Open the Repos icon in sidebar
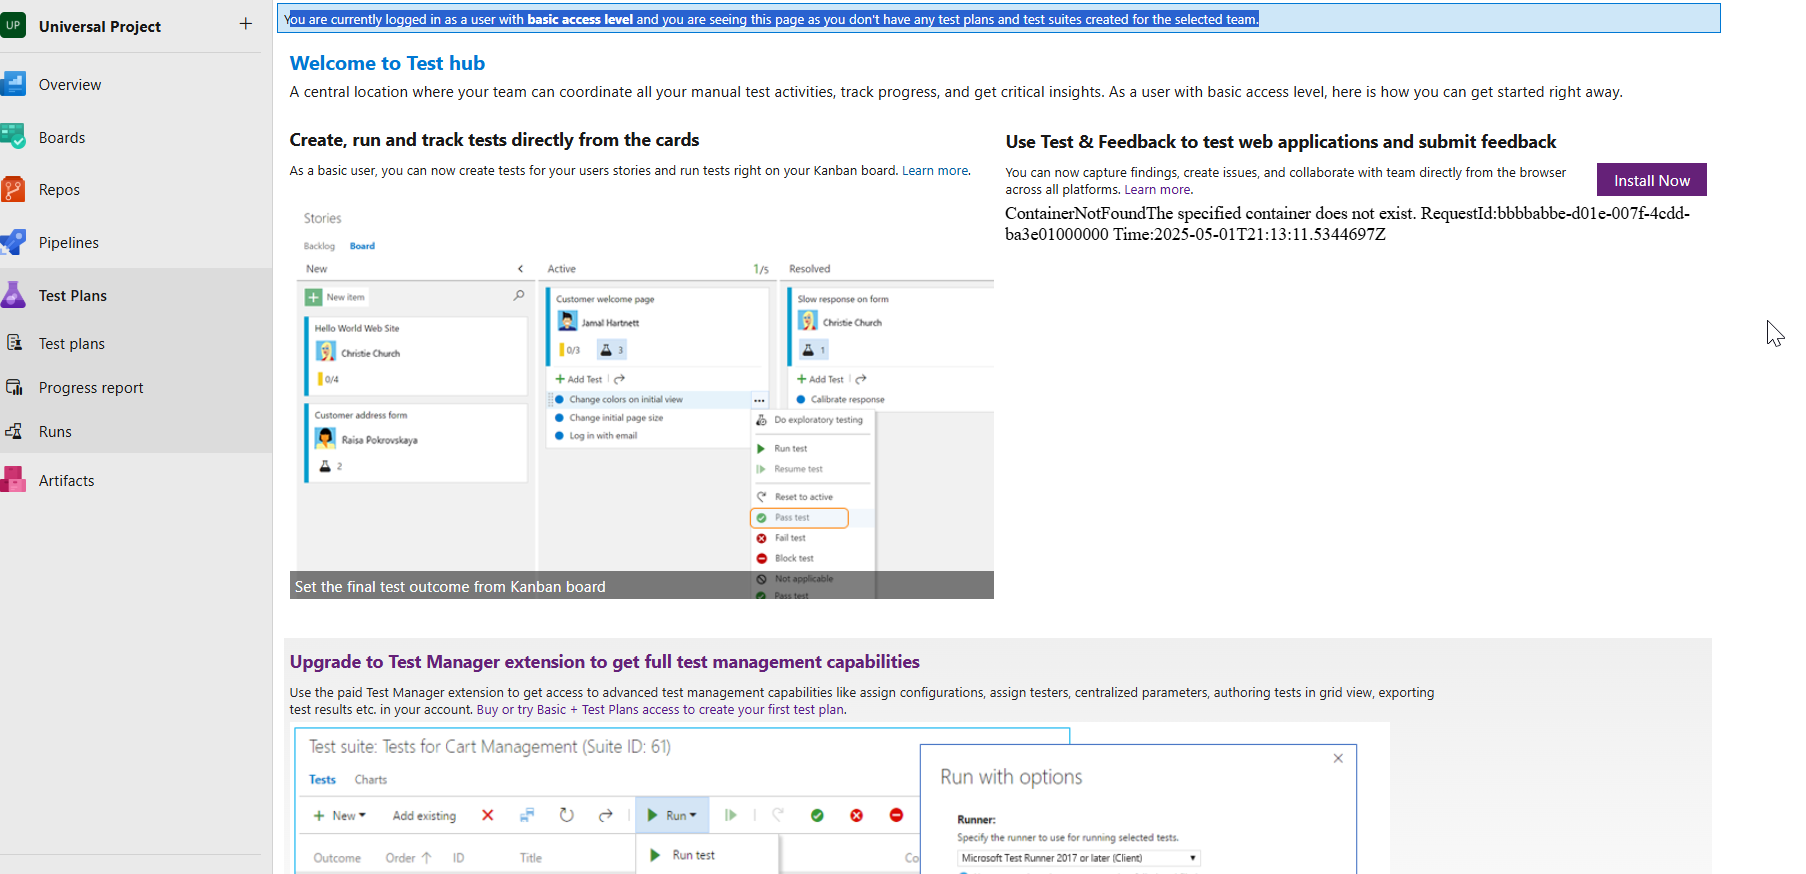The height and width of the screenshot is (874, 1806). (13, 190)
